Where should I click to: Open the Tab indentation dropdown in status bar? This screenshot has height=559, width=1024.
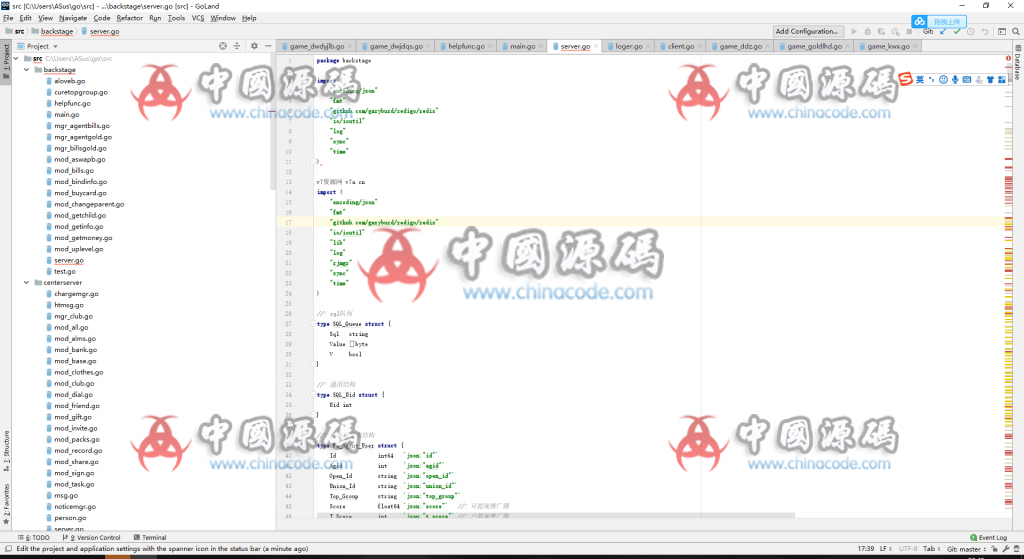tap(931, 549)
